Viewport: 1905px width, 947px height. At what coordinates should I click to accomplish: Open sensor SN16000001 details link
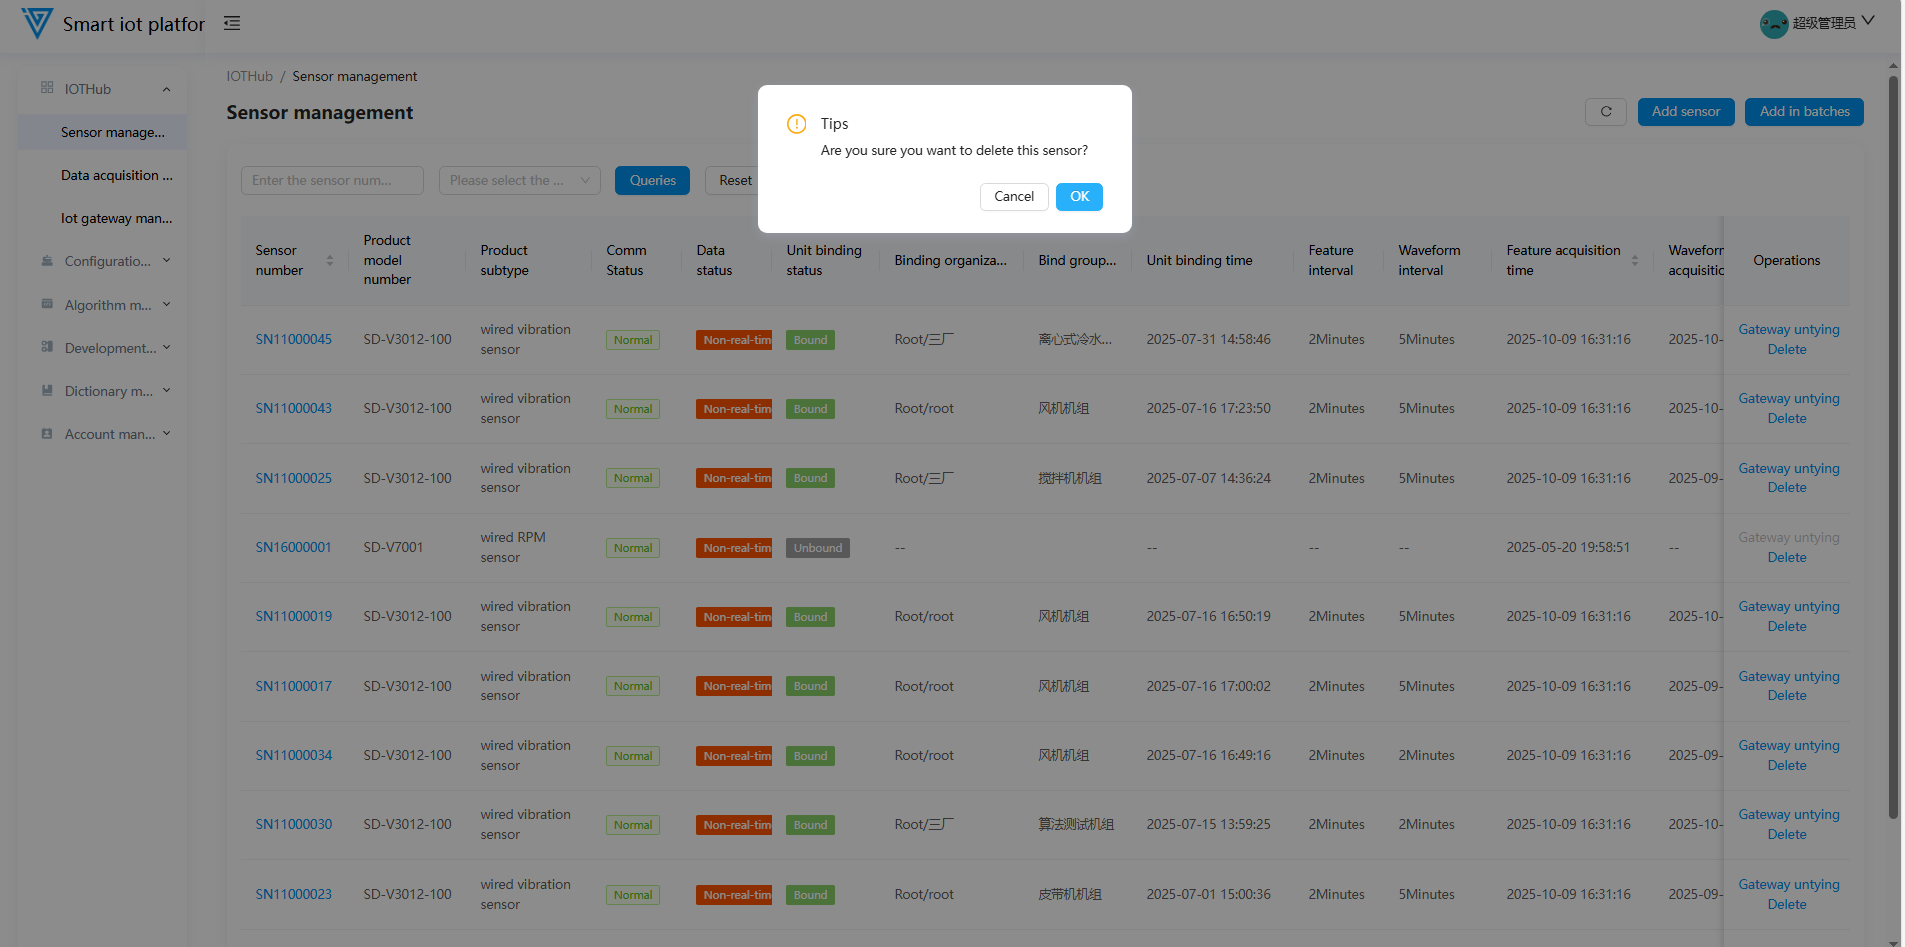pos(293,548)
